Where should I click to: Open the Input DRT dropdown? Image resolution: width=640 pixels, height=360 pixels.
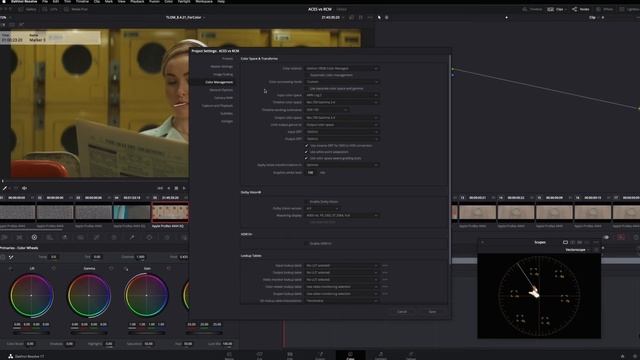click(x=342, y=132)
